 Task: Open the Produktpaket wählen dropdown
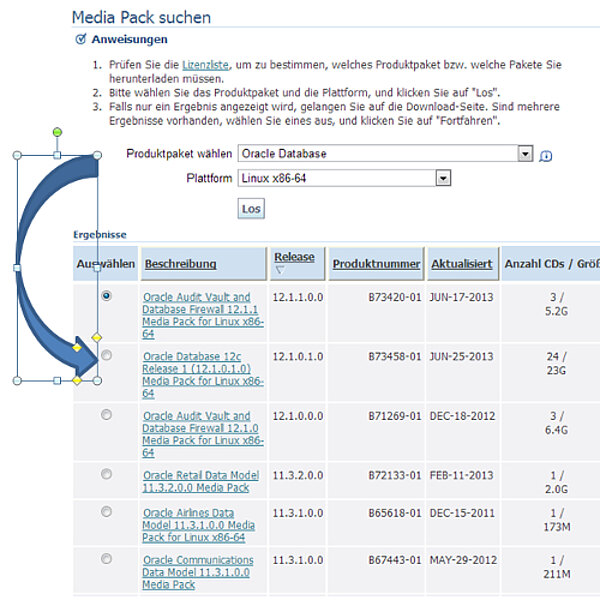point(525,154)
